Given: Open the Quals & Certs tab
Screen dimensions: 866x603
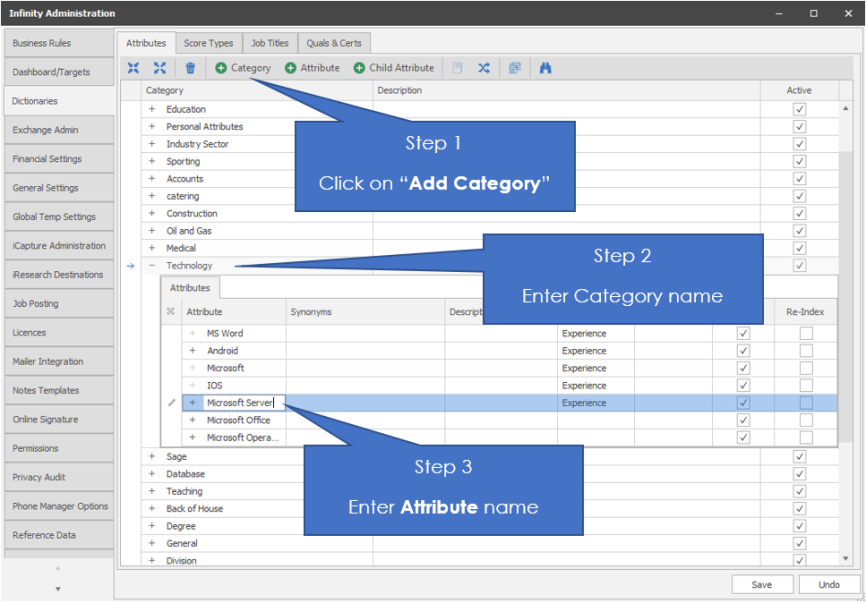Looking at the screenshot, I should (x=334, y=43).
